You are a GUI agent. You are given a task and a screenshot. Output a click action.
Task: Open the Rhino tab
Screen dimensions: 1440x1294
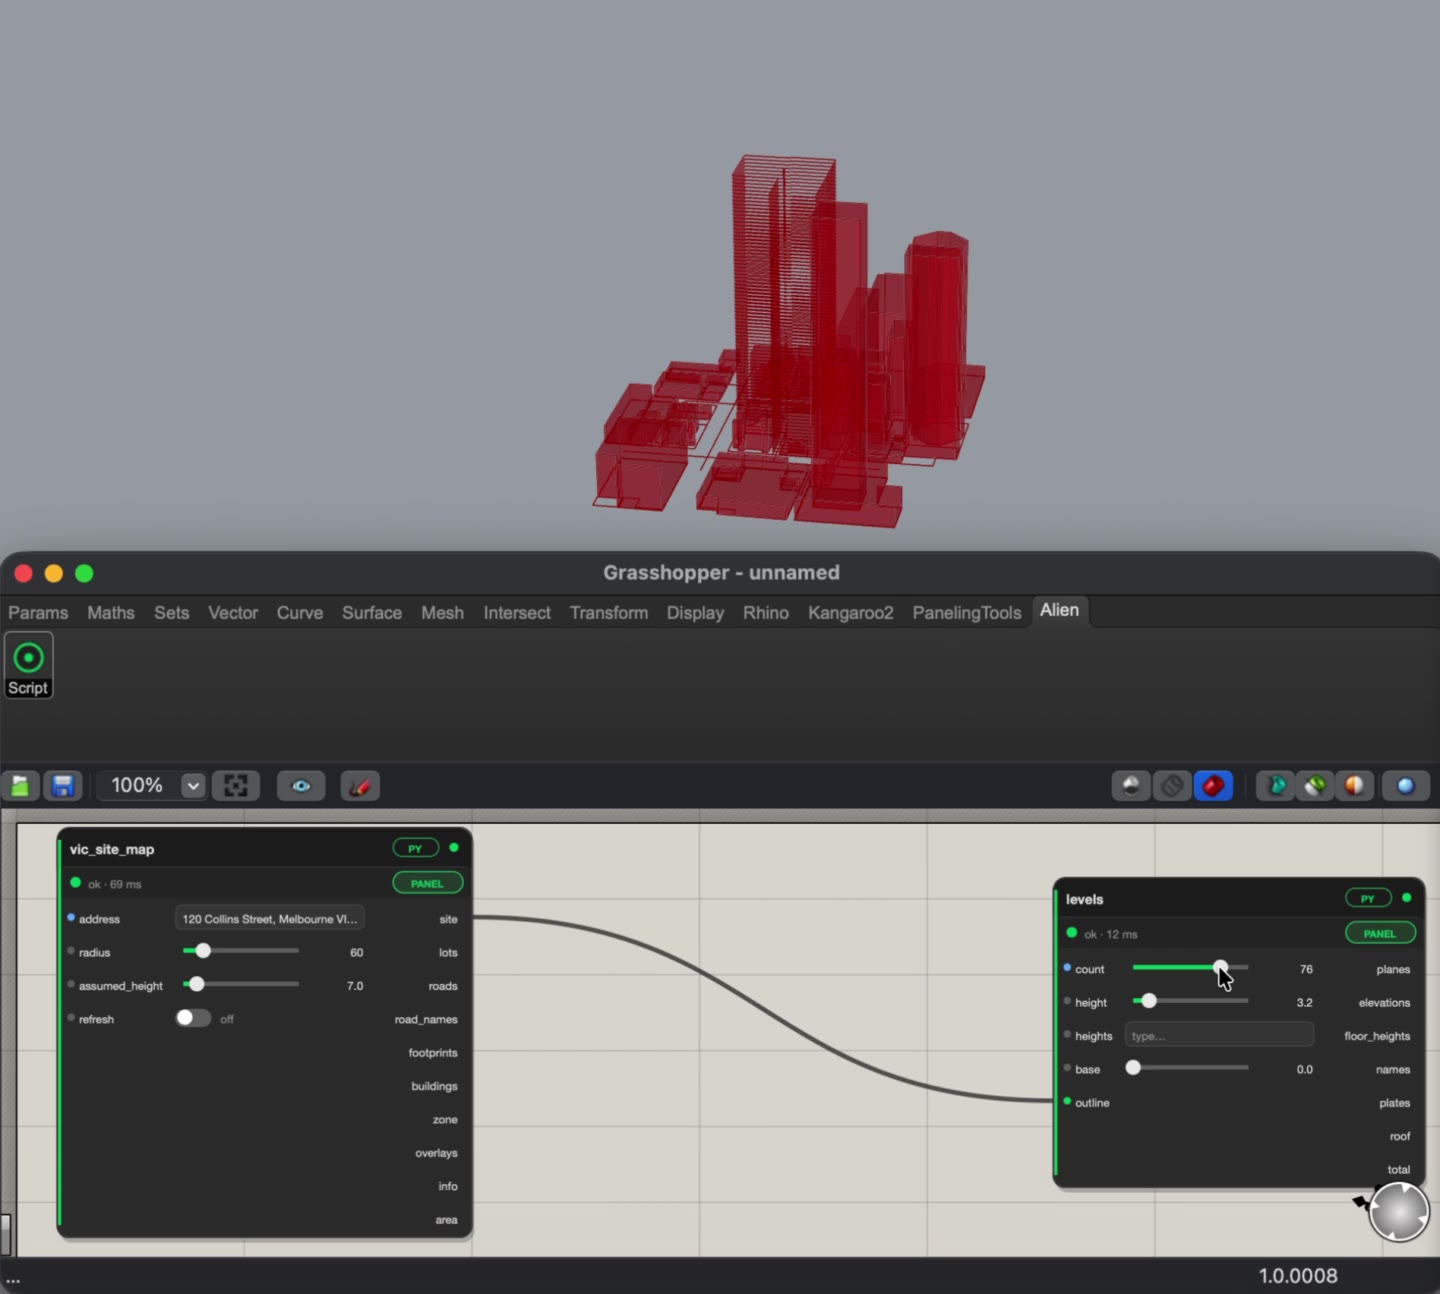click(x=766, y=613)
